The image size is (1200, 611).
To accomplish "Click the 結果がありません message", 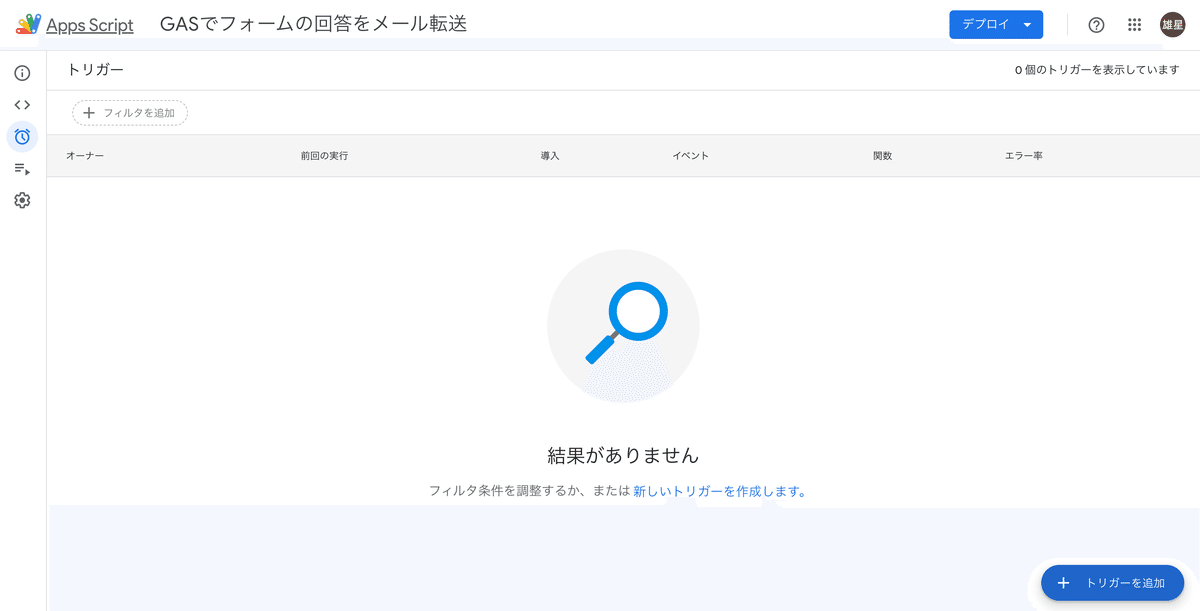I will pos(623,455).
